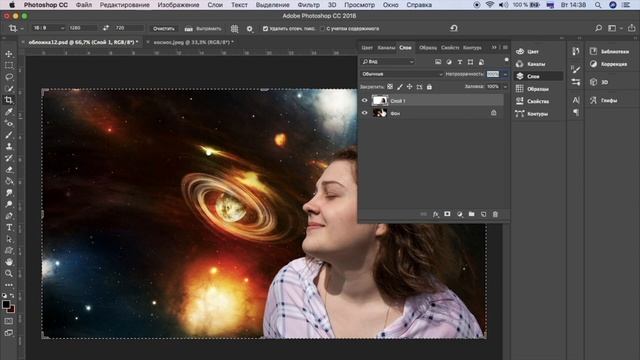
Task: Click the background color swatch
Action: (12, 309)
